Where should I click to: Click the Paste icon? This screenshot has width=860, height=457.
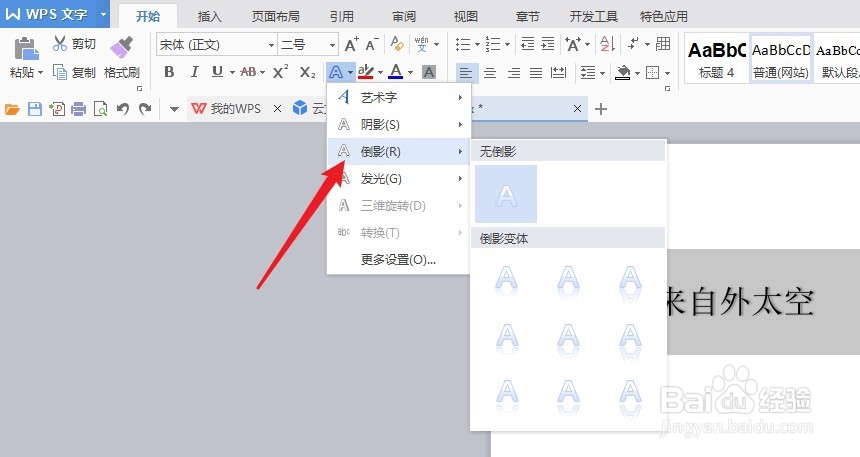(26, 49)
